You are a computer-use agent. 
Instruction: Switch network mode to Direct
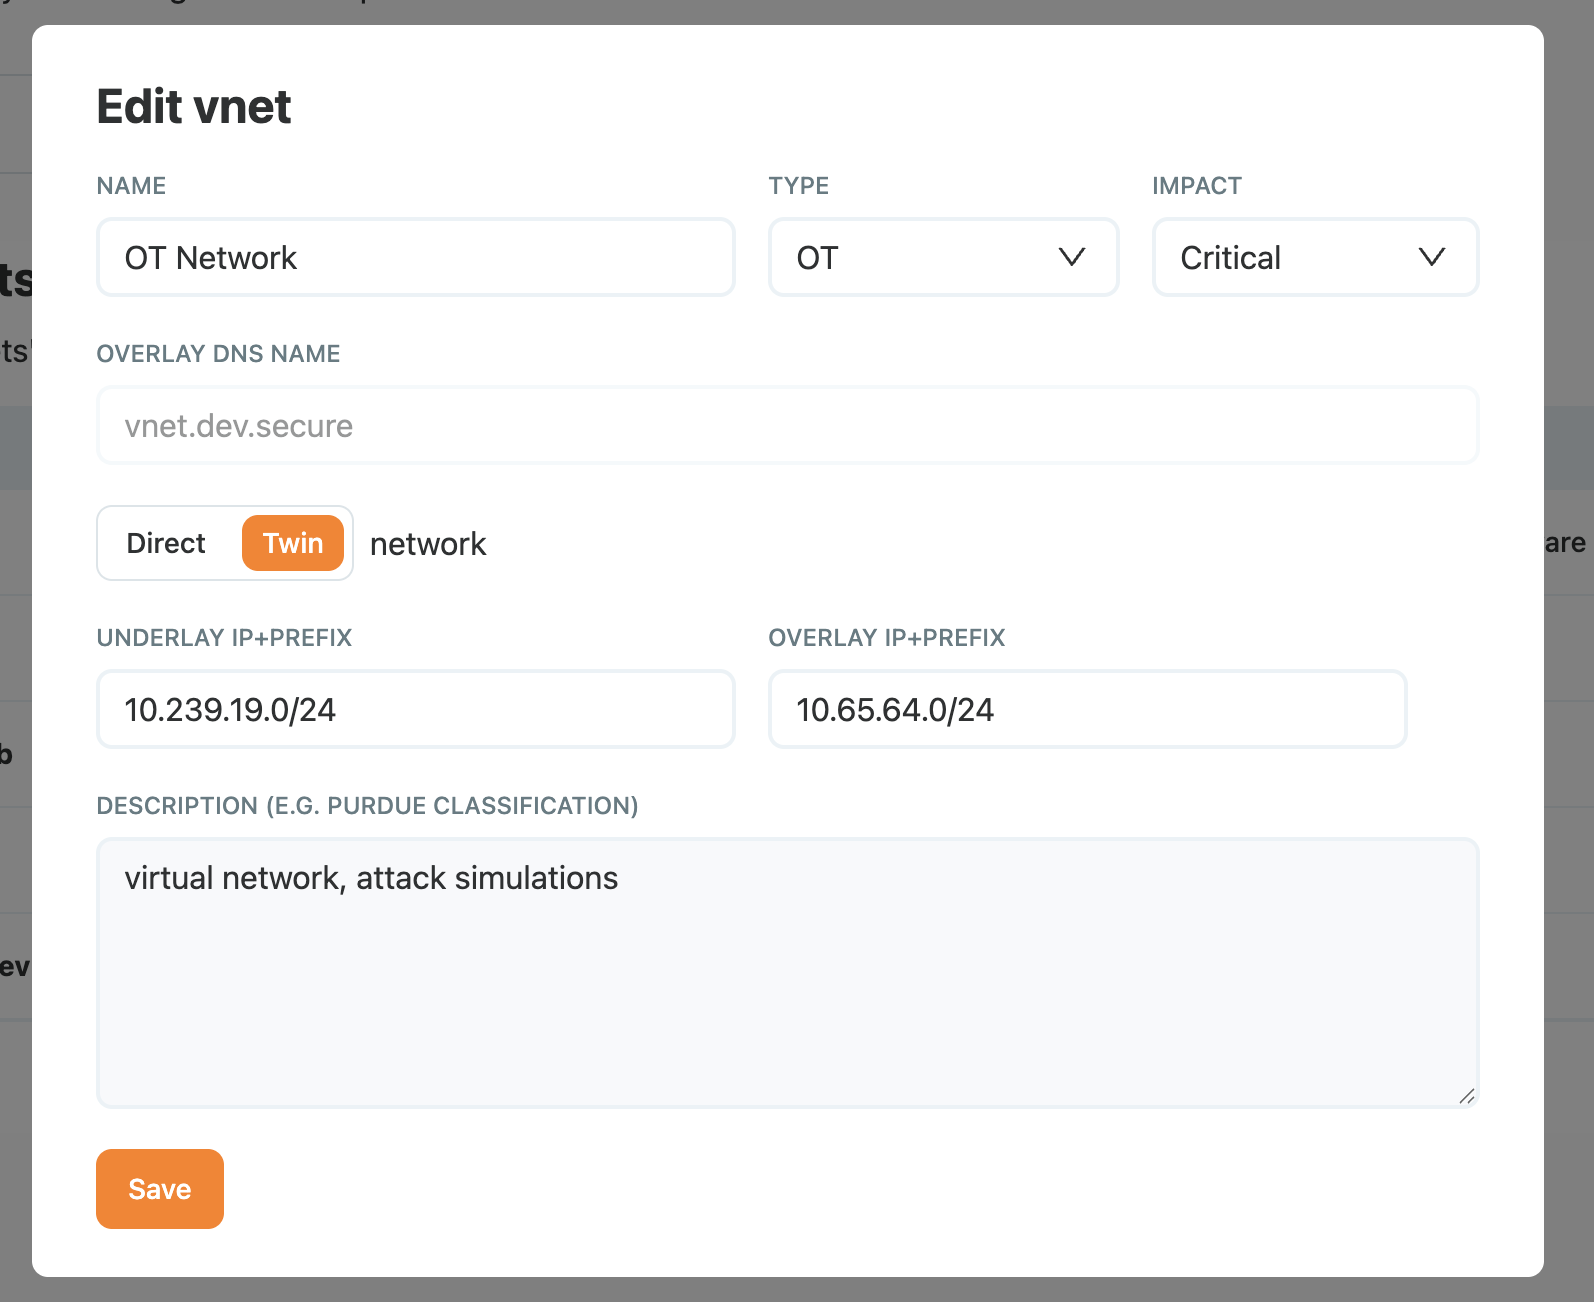(x=166, y=544)
